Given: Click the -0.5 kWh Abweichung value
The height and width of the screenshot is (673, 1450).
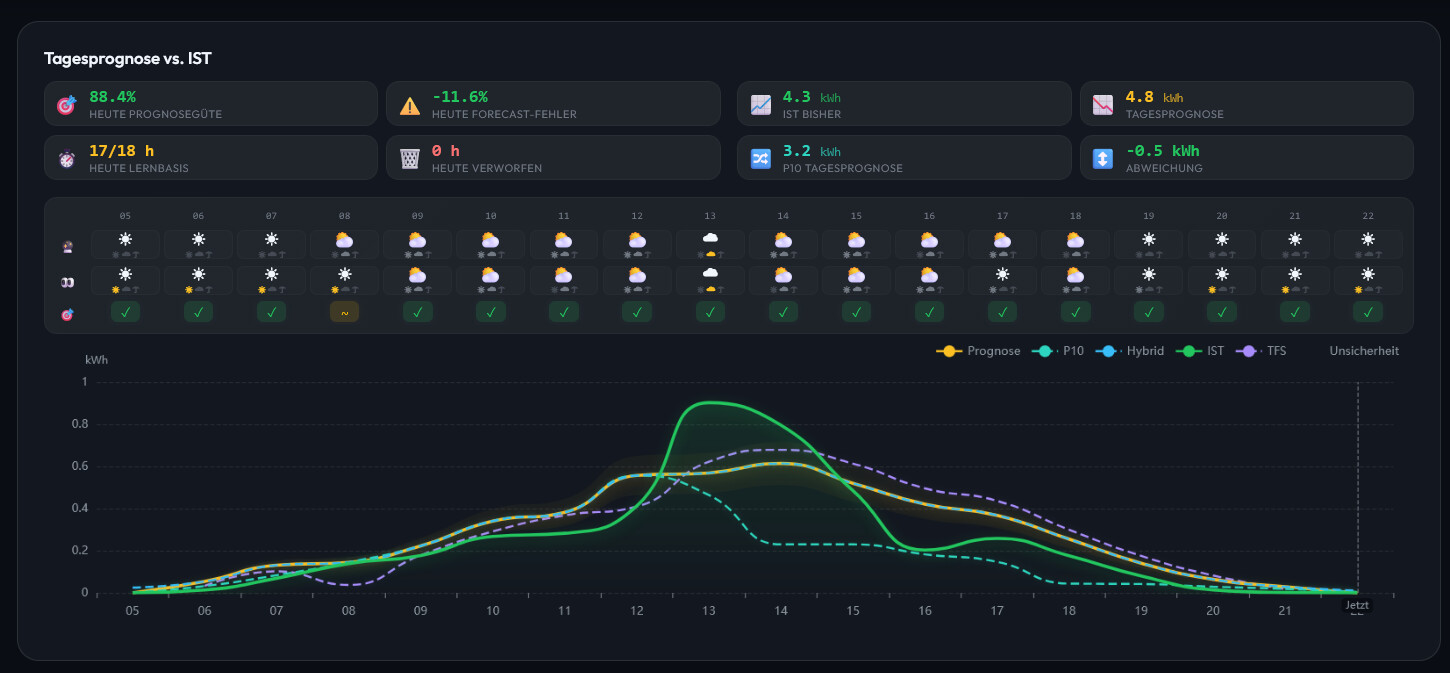Looking at the screenshot, I should pyautogui.click(x=1162, y=151).
